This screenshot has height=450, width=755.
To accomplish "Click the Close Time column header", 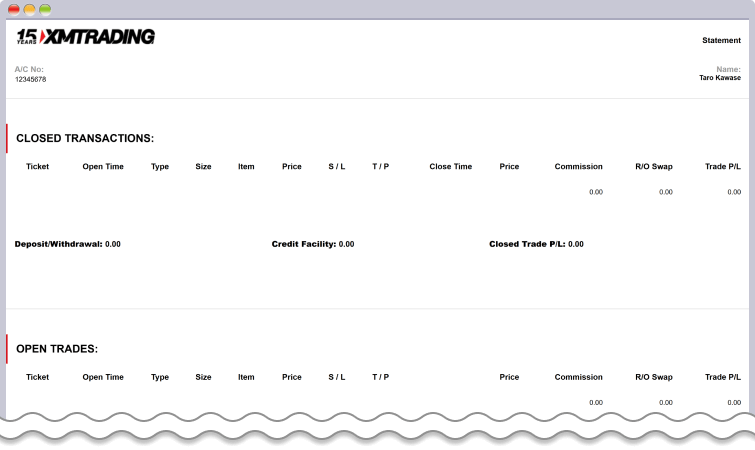I will (x=450, y=167).
